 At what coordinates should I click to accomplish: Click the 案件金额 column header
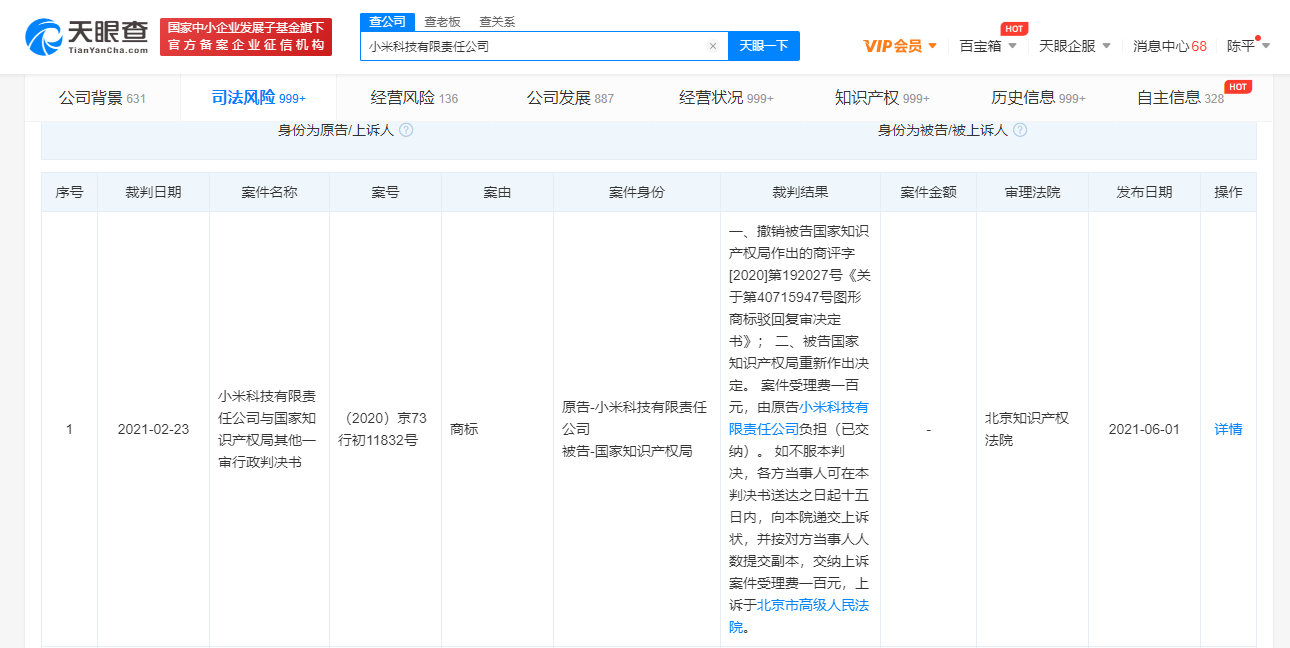(928, 192)
